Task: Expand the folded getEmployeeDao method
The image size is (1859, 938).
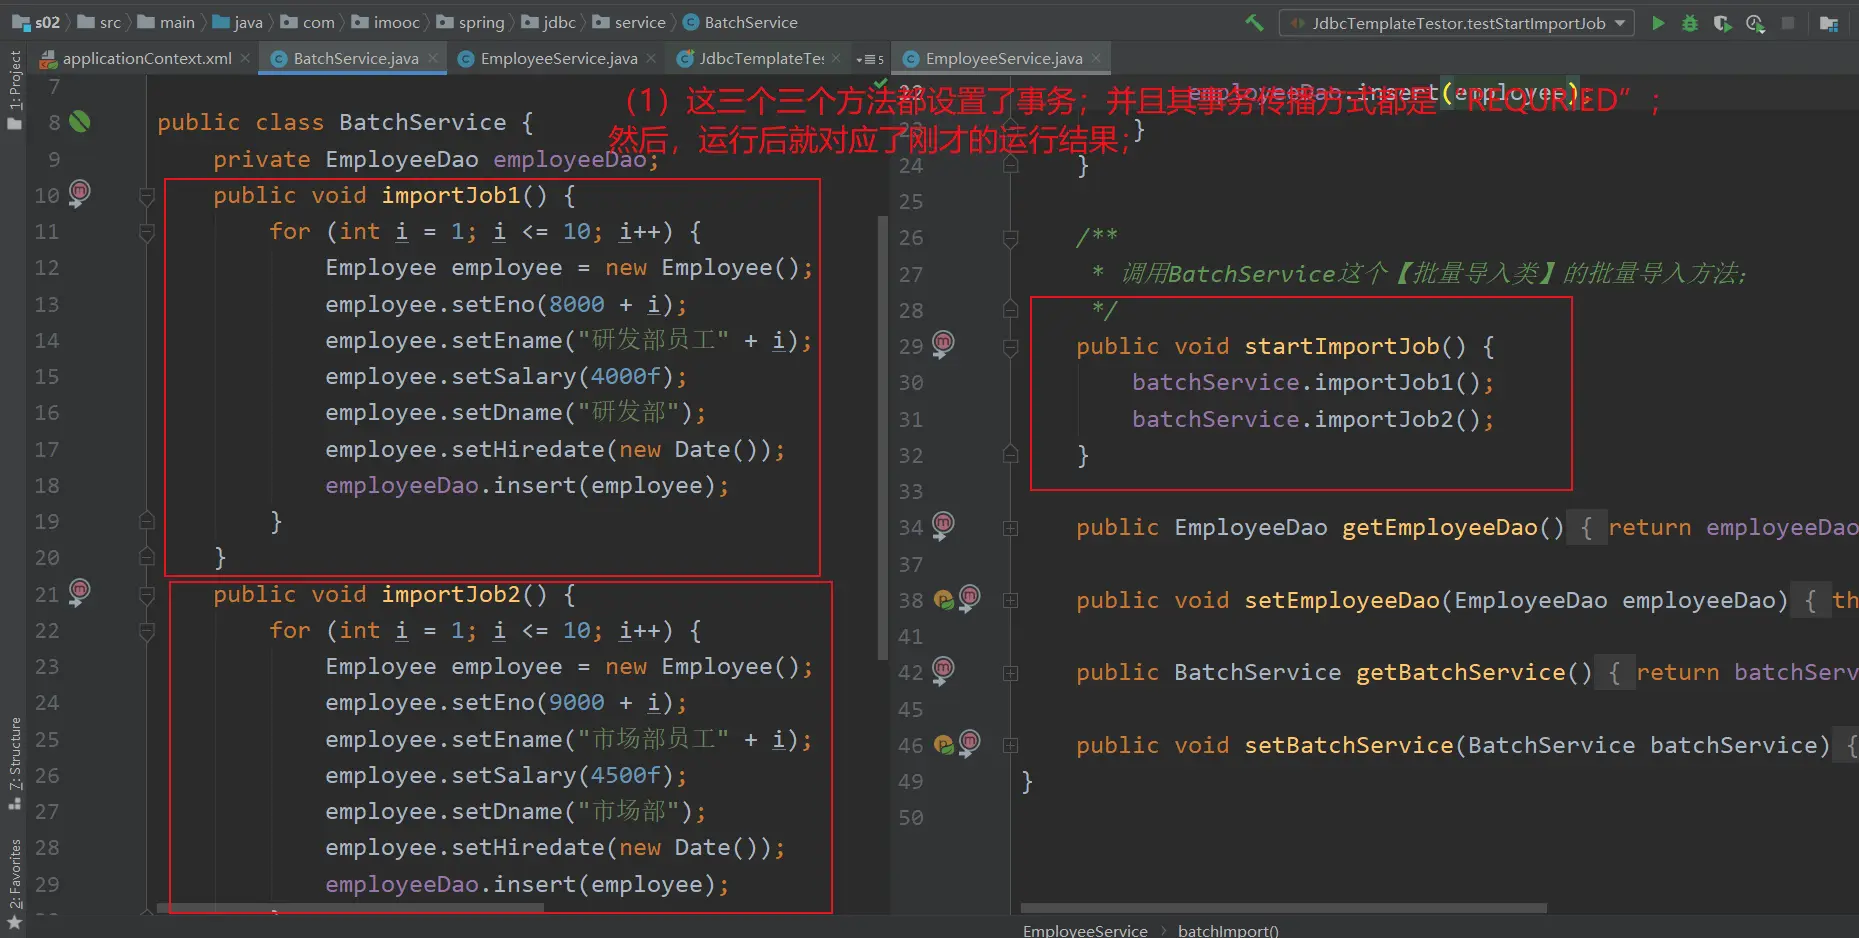Action: click(x=1011, y=528)
